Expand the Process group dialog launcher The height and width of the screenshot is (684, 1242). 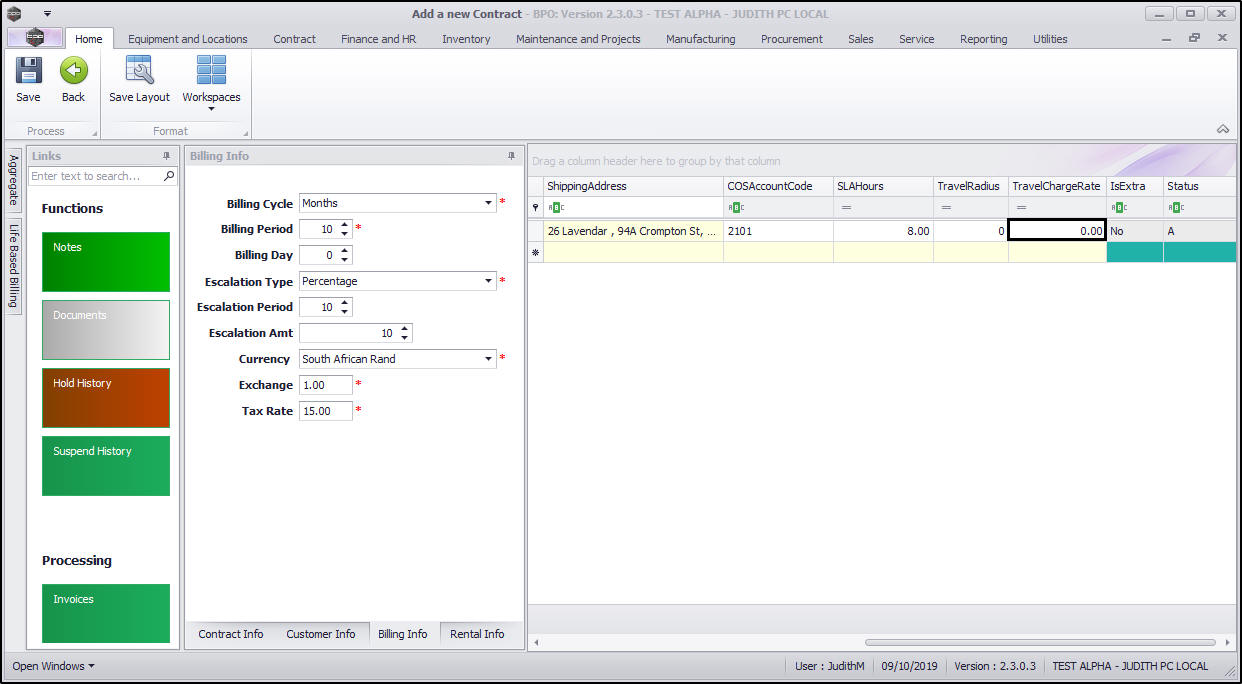coord(95,133)
